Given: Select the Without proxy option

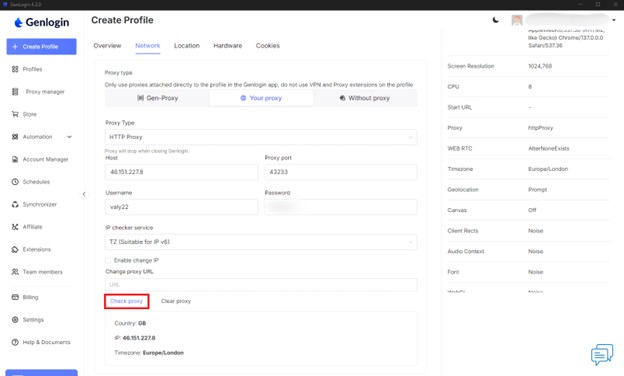Looking at the screenshot, I should coord(365,98).
